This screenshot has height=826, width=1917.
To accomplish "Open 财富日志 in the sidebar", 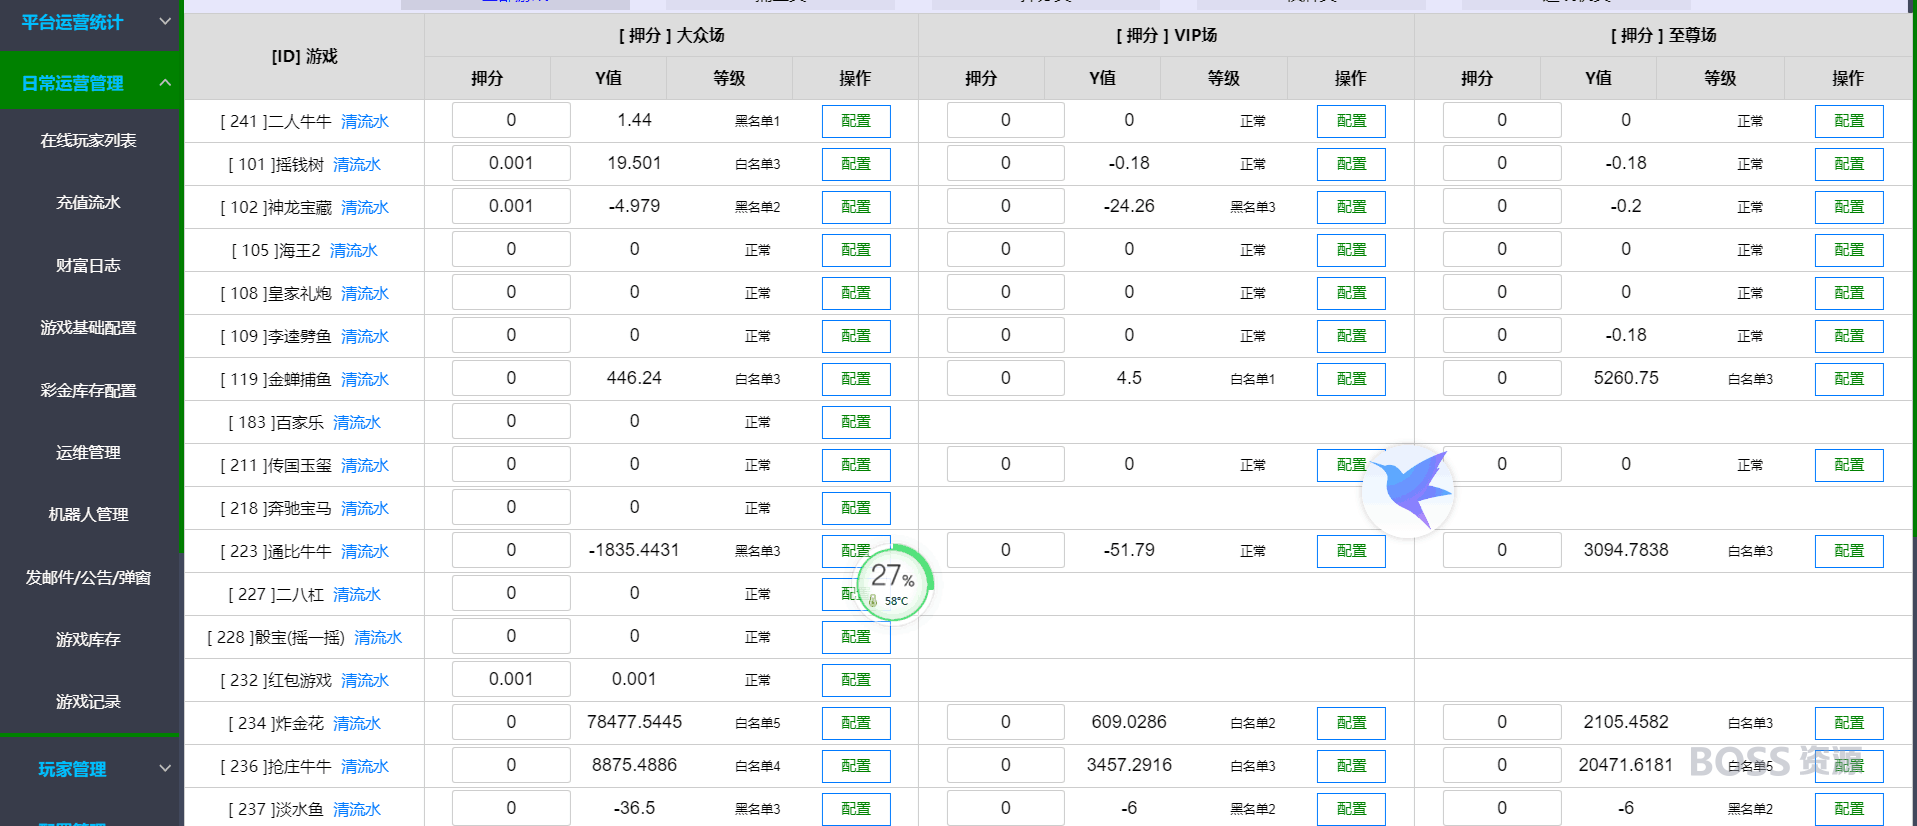I will pos(88,266).
